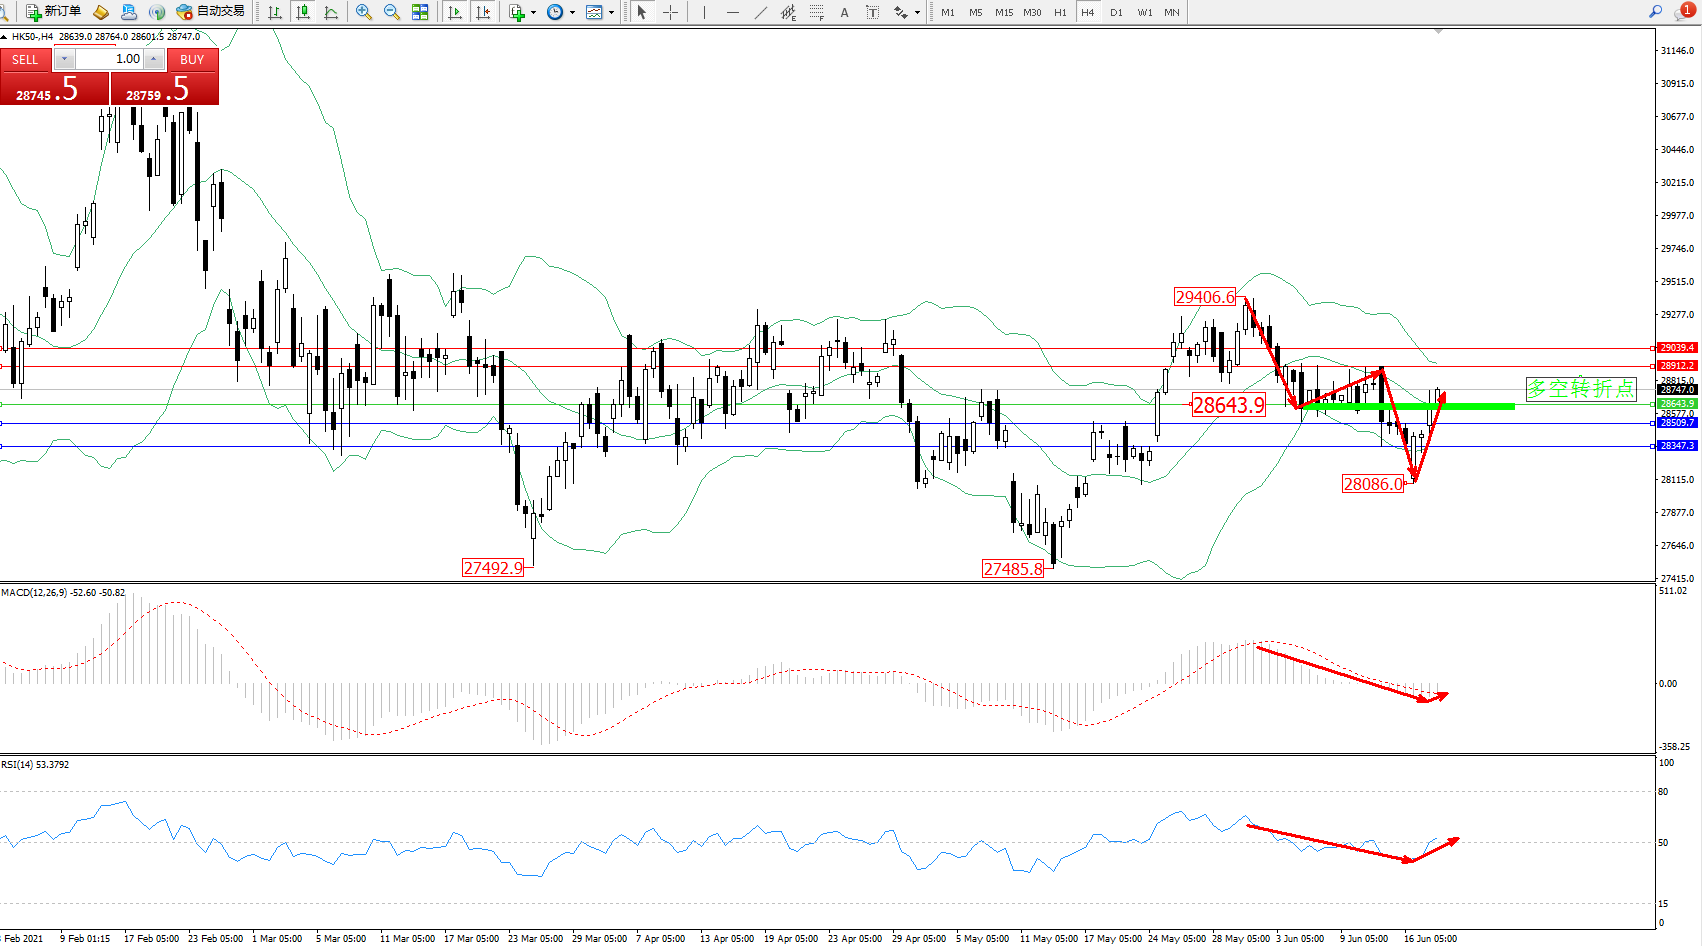Click the zoom in magnifier icon
Screen dimensions: 1702x946
tap(364, 12)
